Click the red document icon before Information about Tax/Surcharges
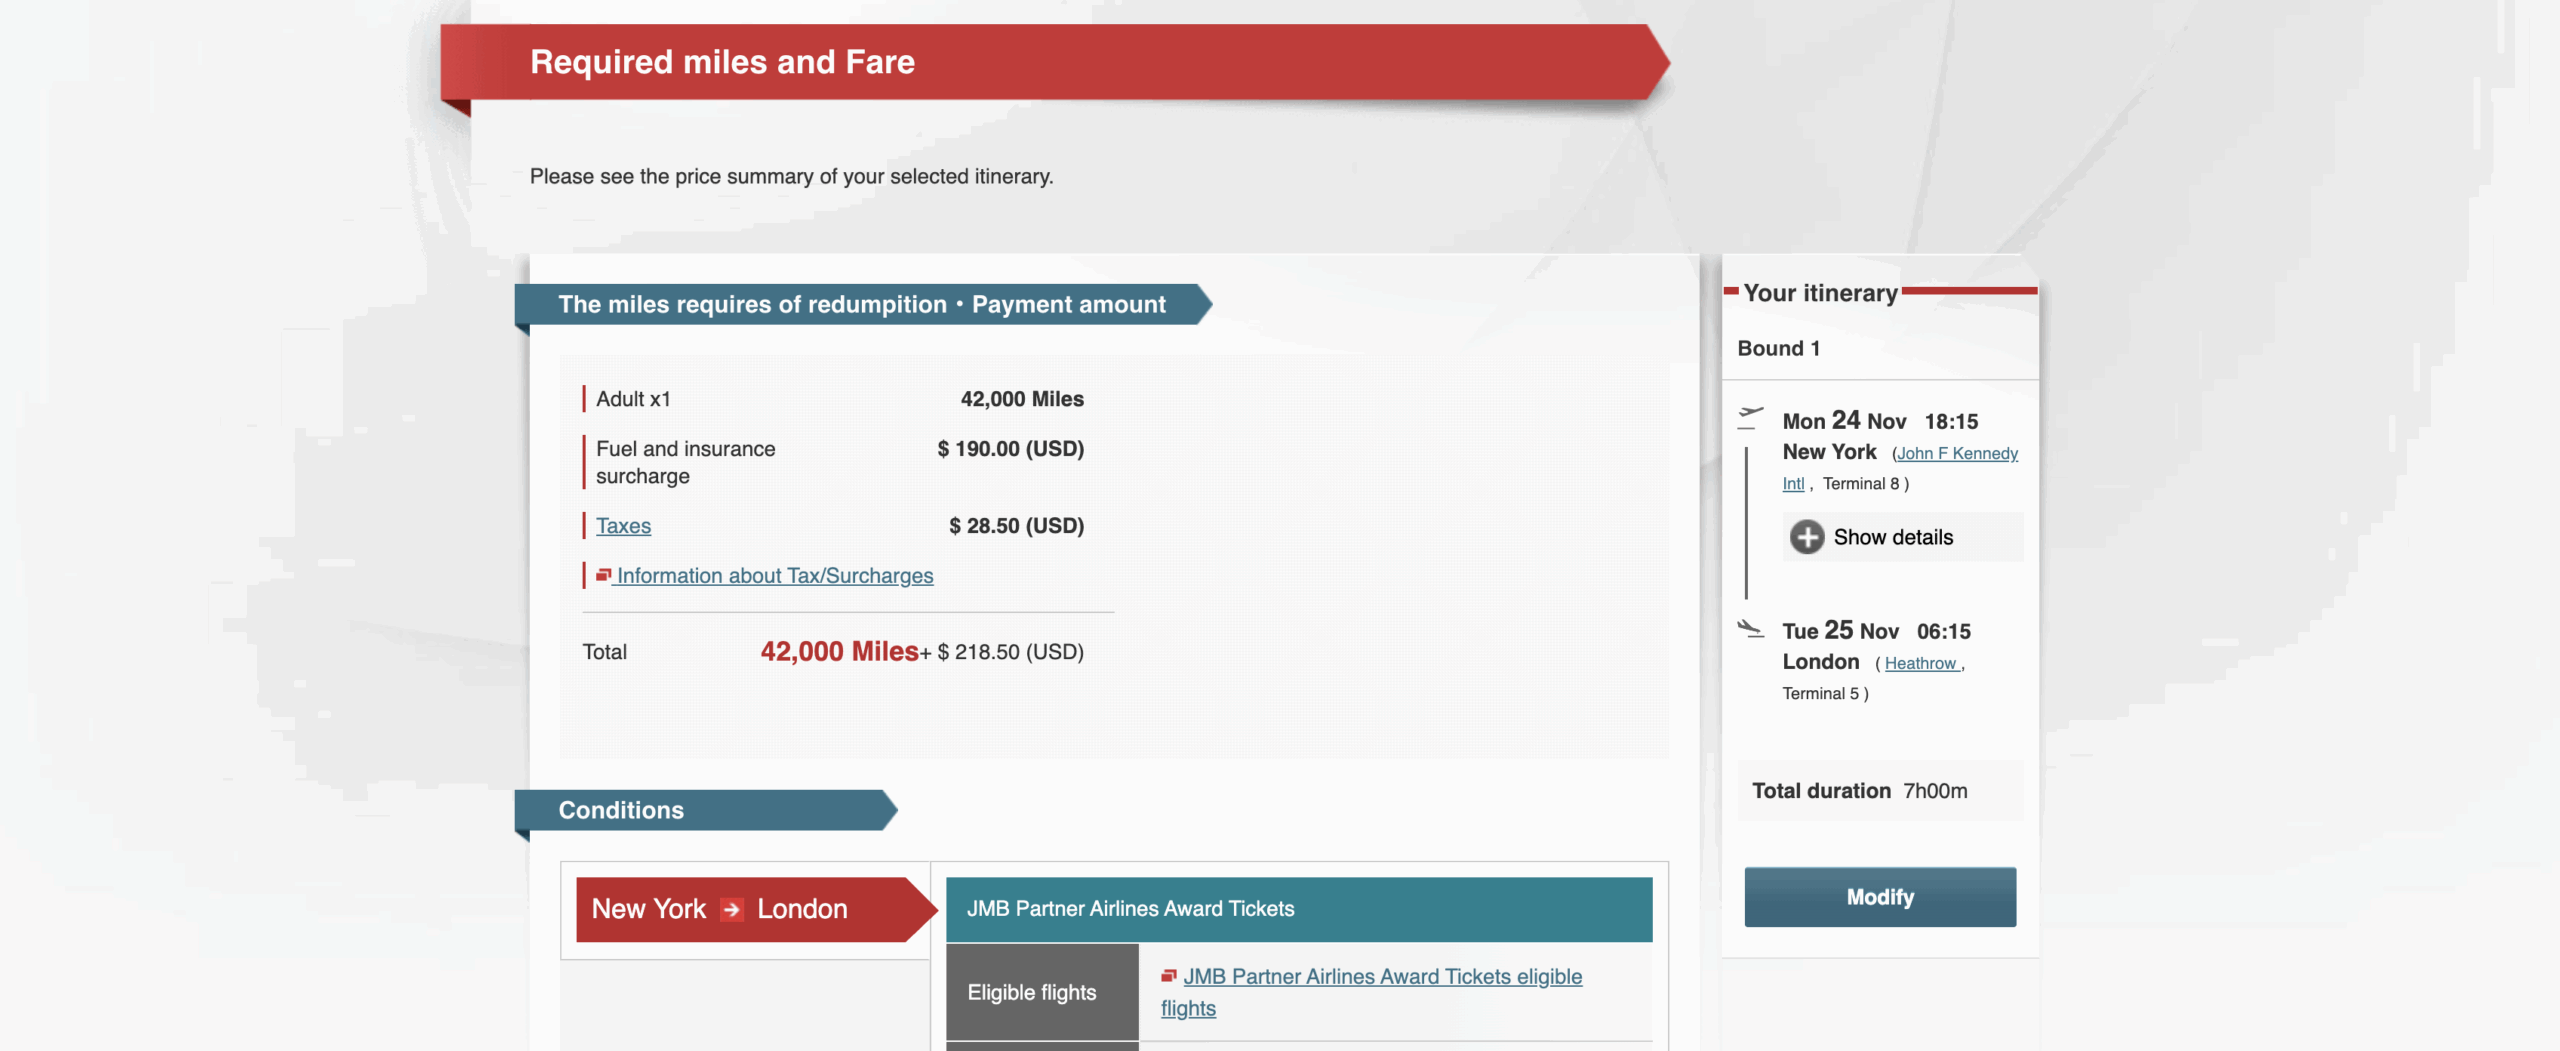The height and width of the screenshot is (1051, 2560). 602,574
